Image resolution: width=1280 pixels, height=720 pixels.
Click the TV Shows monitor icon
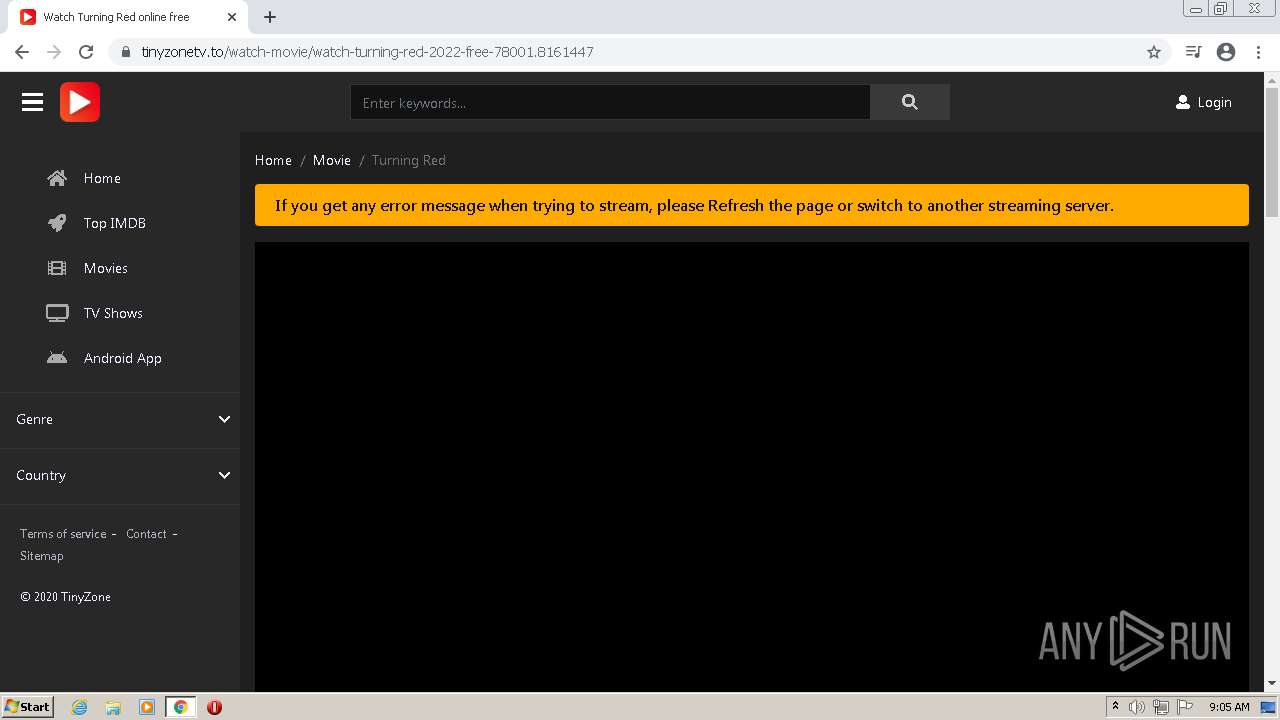pyautogui.click(x=57, y=313)
